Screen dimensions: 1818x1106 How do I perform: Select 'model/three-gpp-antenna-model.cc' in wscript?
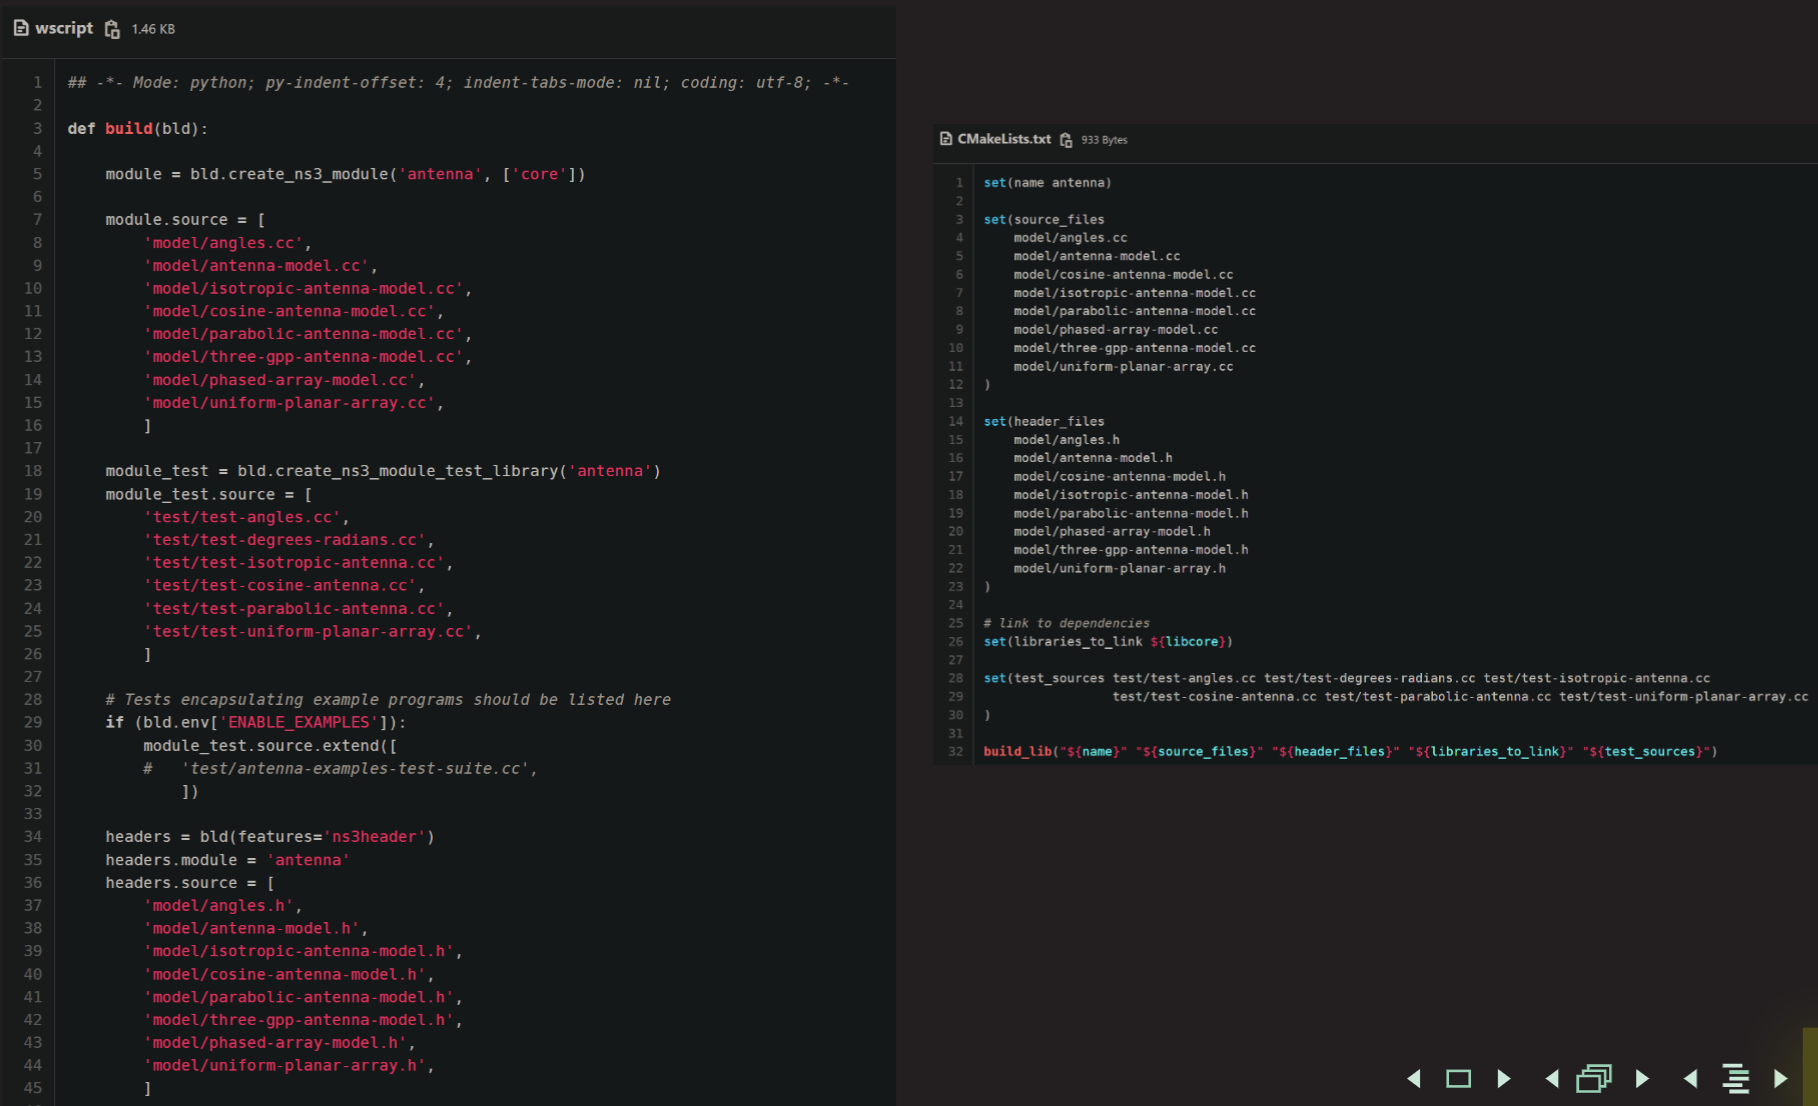[x=304, y=356]
